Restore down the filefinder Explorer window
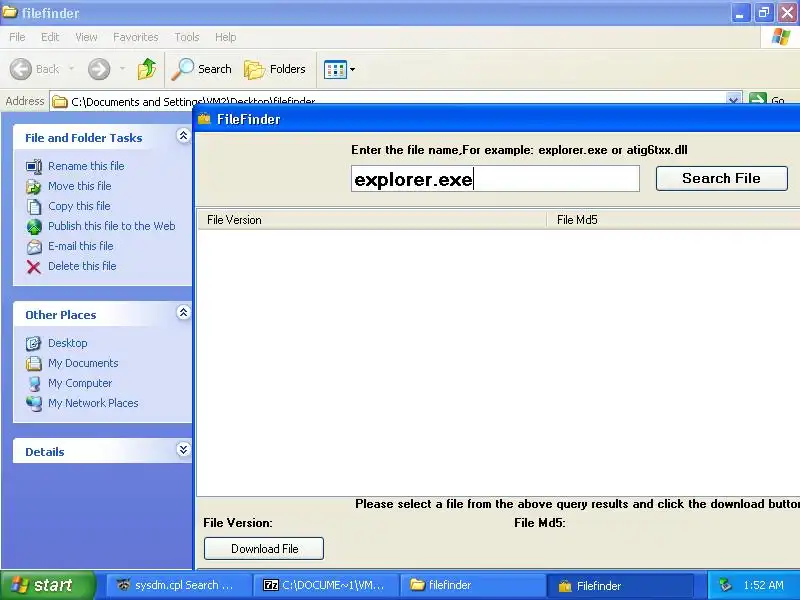 point(764,13)
